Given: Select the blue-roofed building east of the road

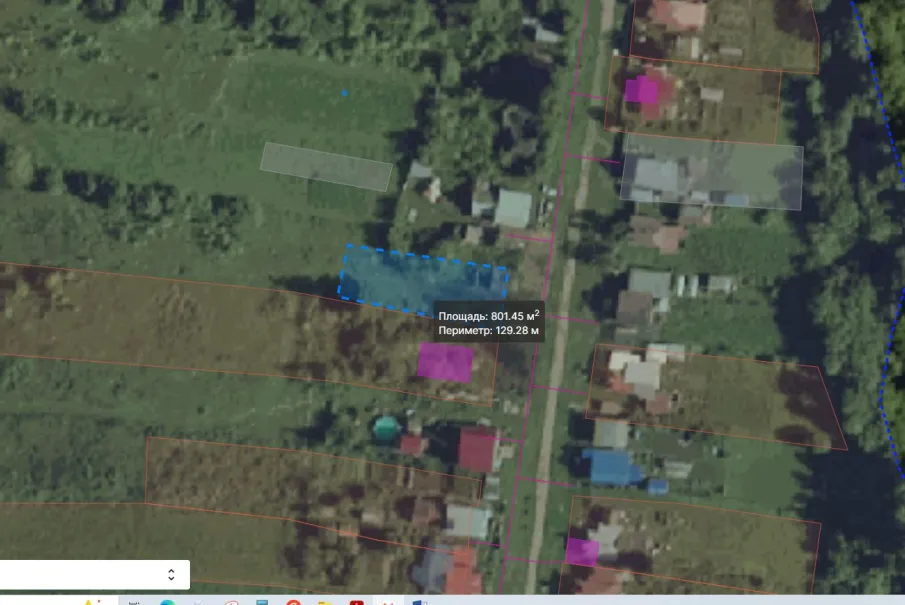Looking at the screenshot, I should pyautogui.click(x=612, y=466).
